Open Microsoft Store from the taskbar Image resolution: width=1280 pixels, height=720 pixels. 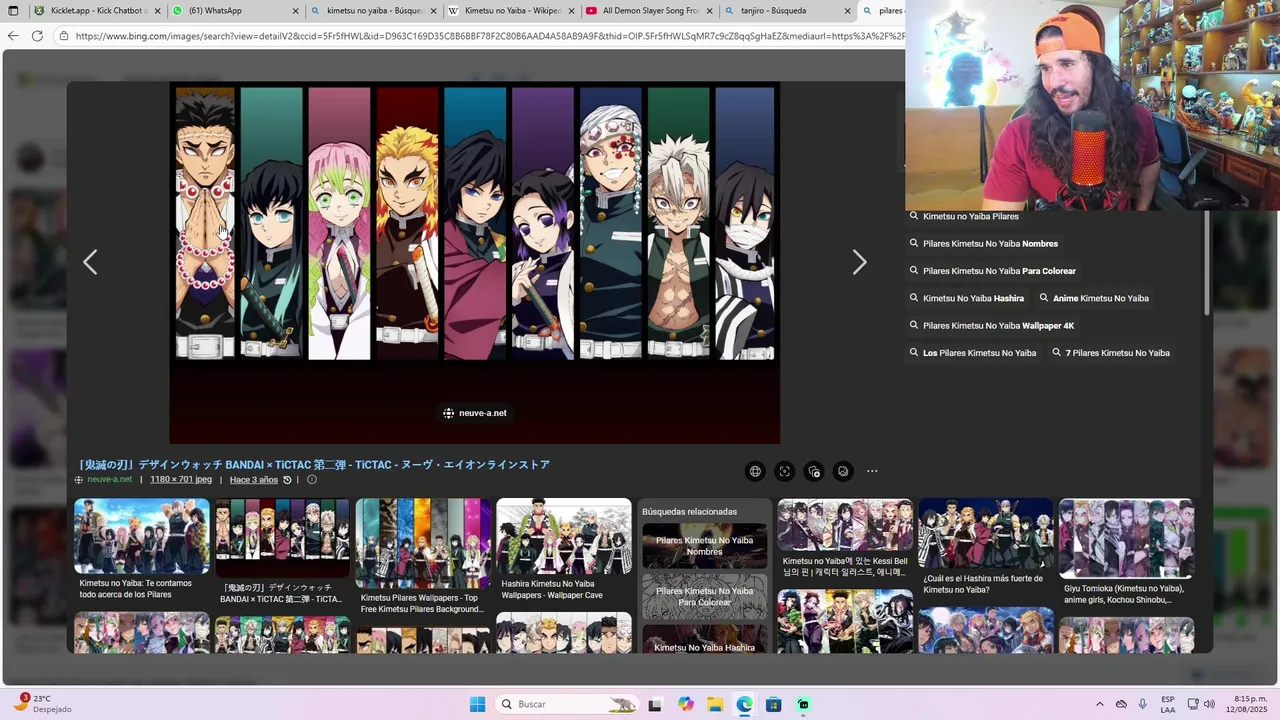pyautogui.click(x=774, y=704)
